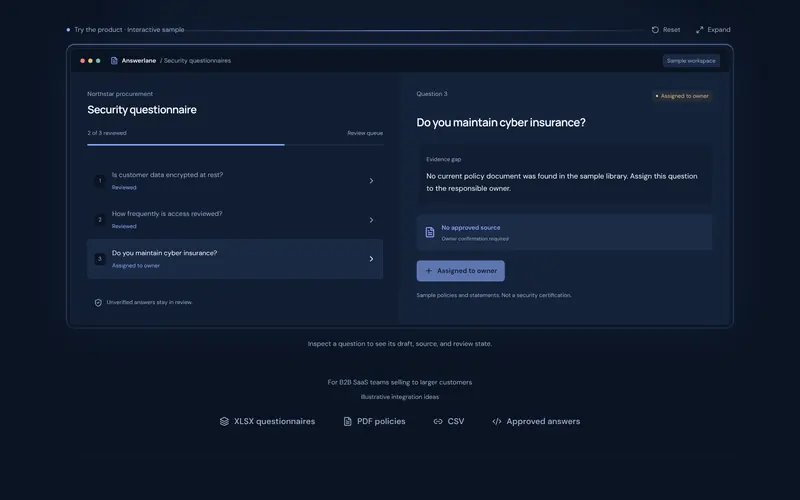
Task: Select question 2 How frequently is access reviewed
Action: coord(235,220)
